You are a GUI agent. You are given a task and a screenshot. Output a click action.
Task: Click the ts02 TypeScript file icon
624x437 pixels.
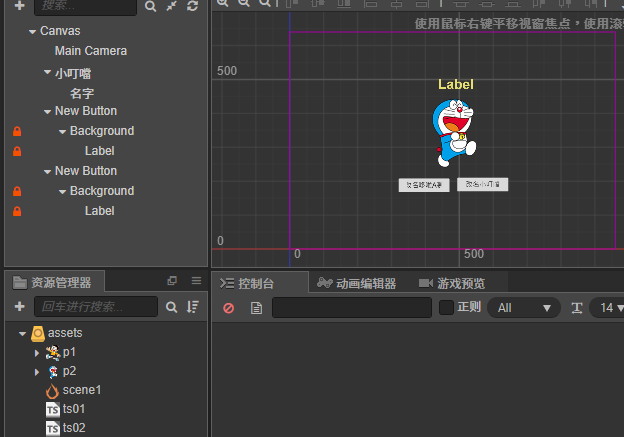[53, 429]
